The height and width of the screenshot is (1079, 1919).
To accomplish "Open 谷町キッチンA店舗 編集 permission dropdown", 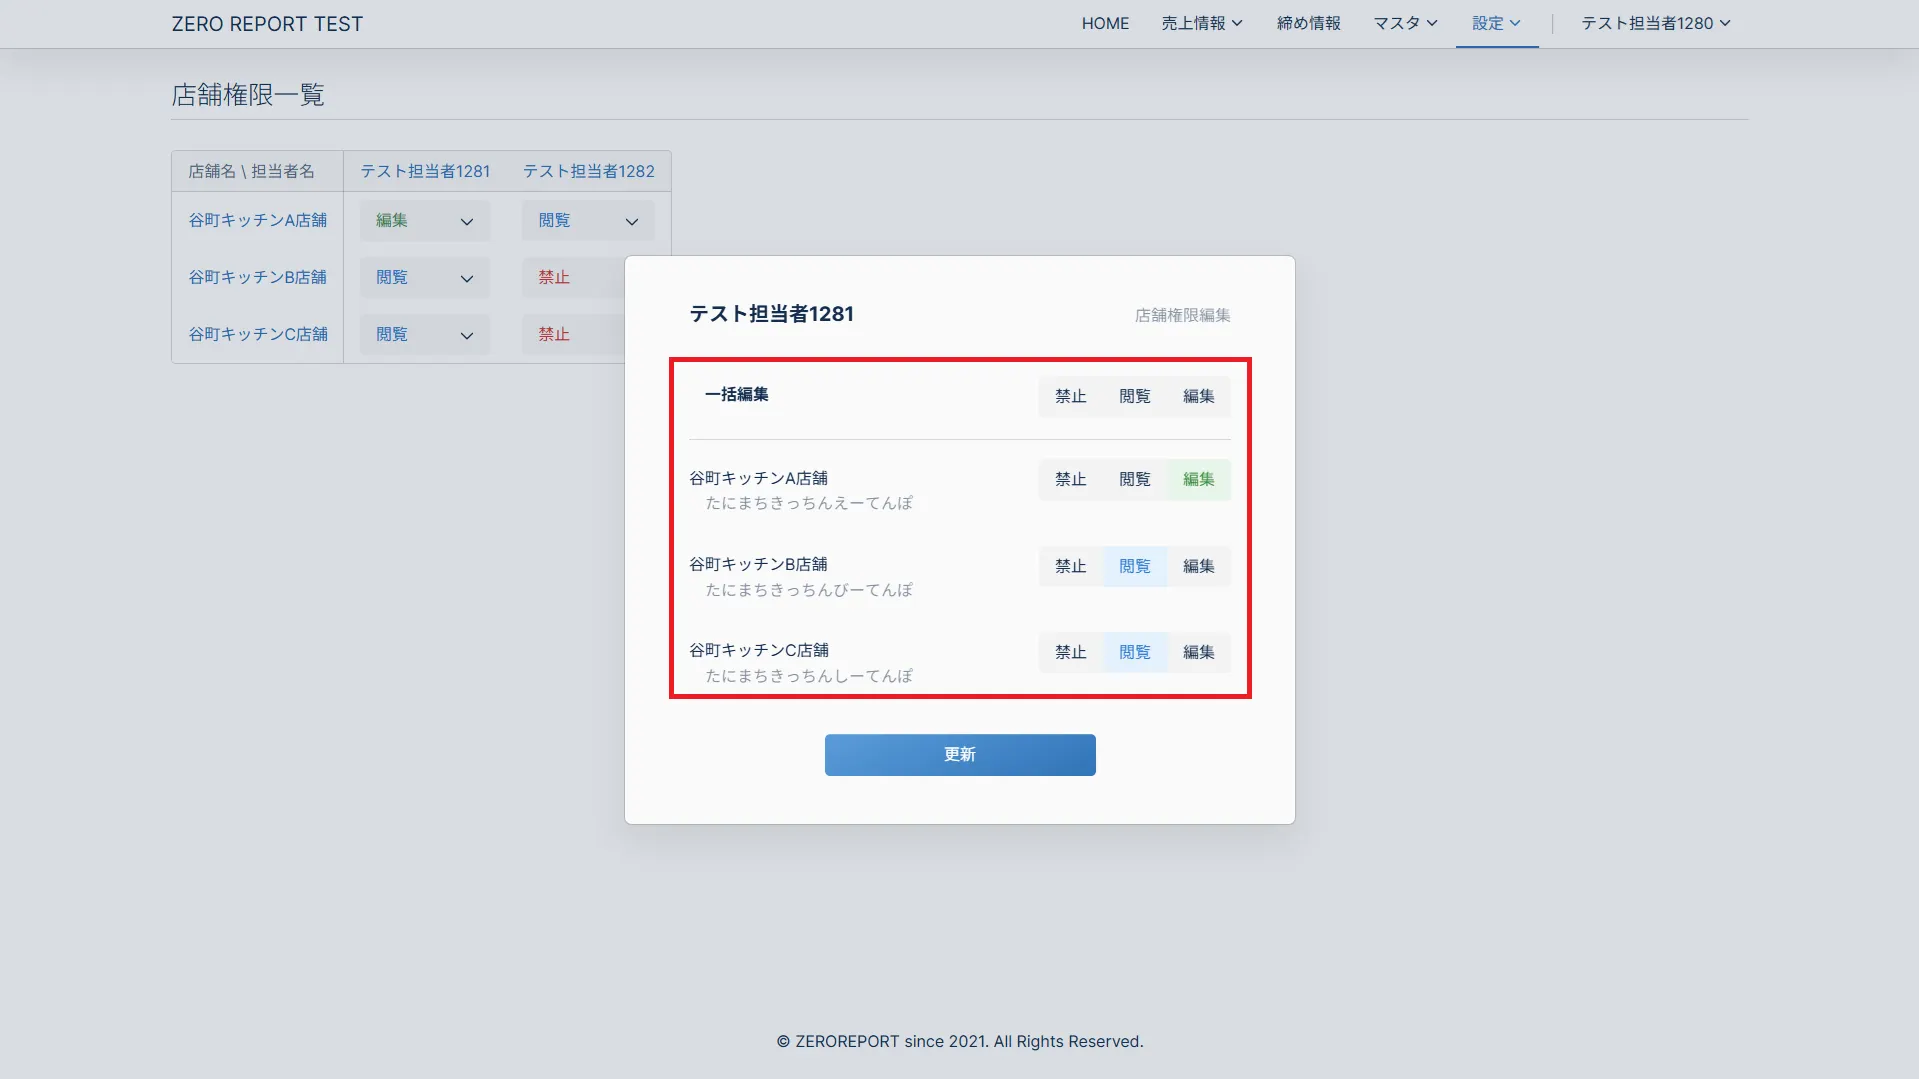I will coord(424,221).
